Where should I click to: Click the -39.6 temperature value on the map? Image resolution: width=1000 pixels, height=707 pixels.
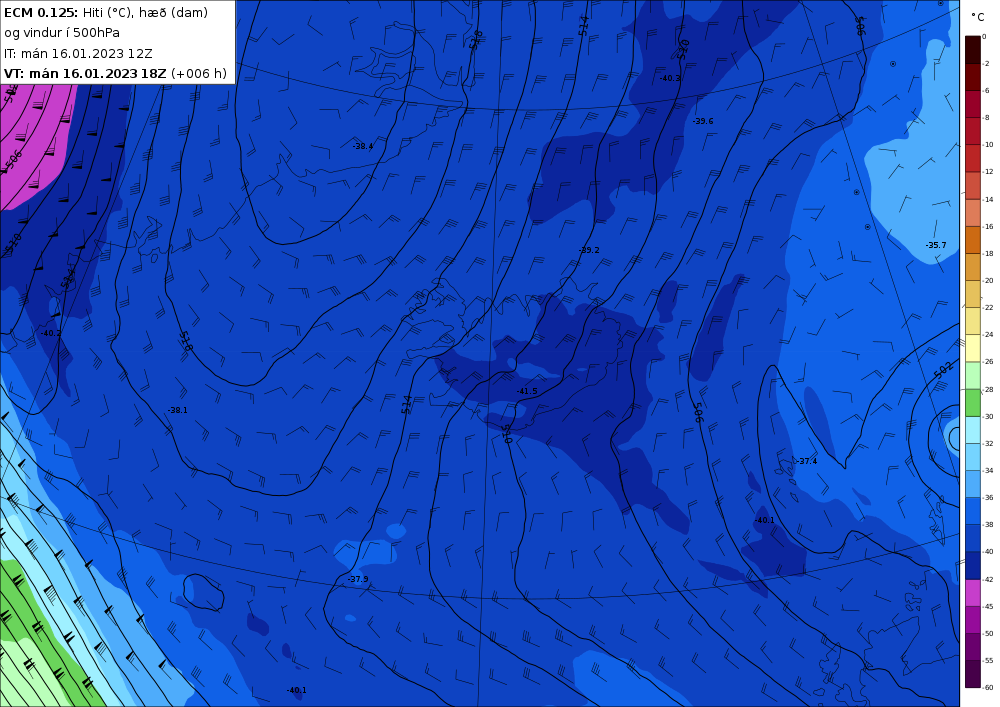tap(703, 121)
